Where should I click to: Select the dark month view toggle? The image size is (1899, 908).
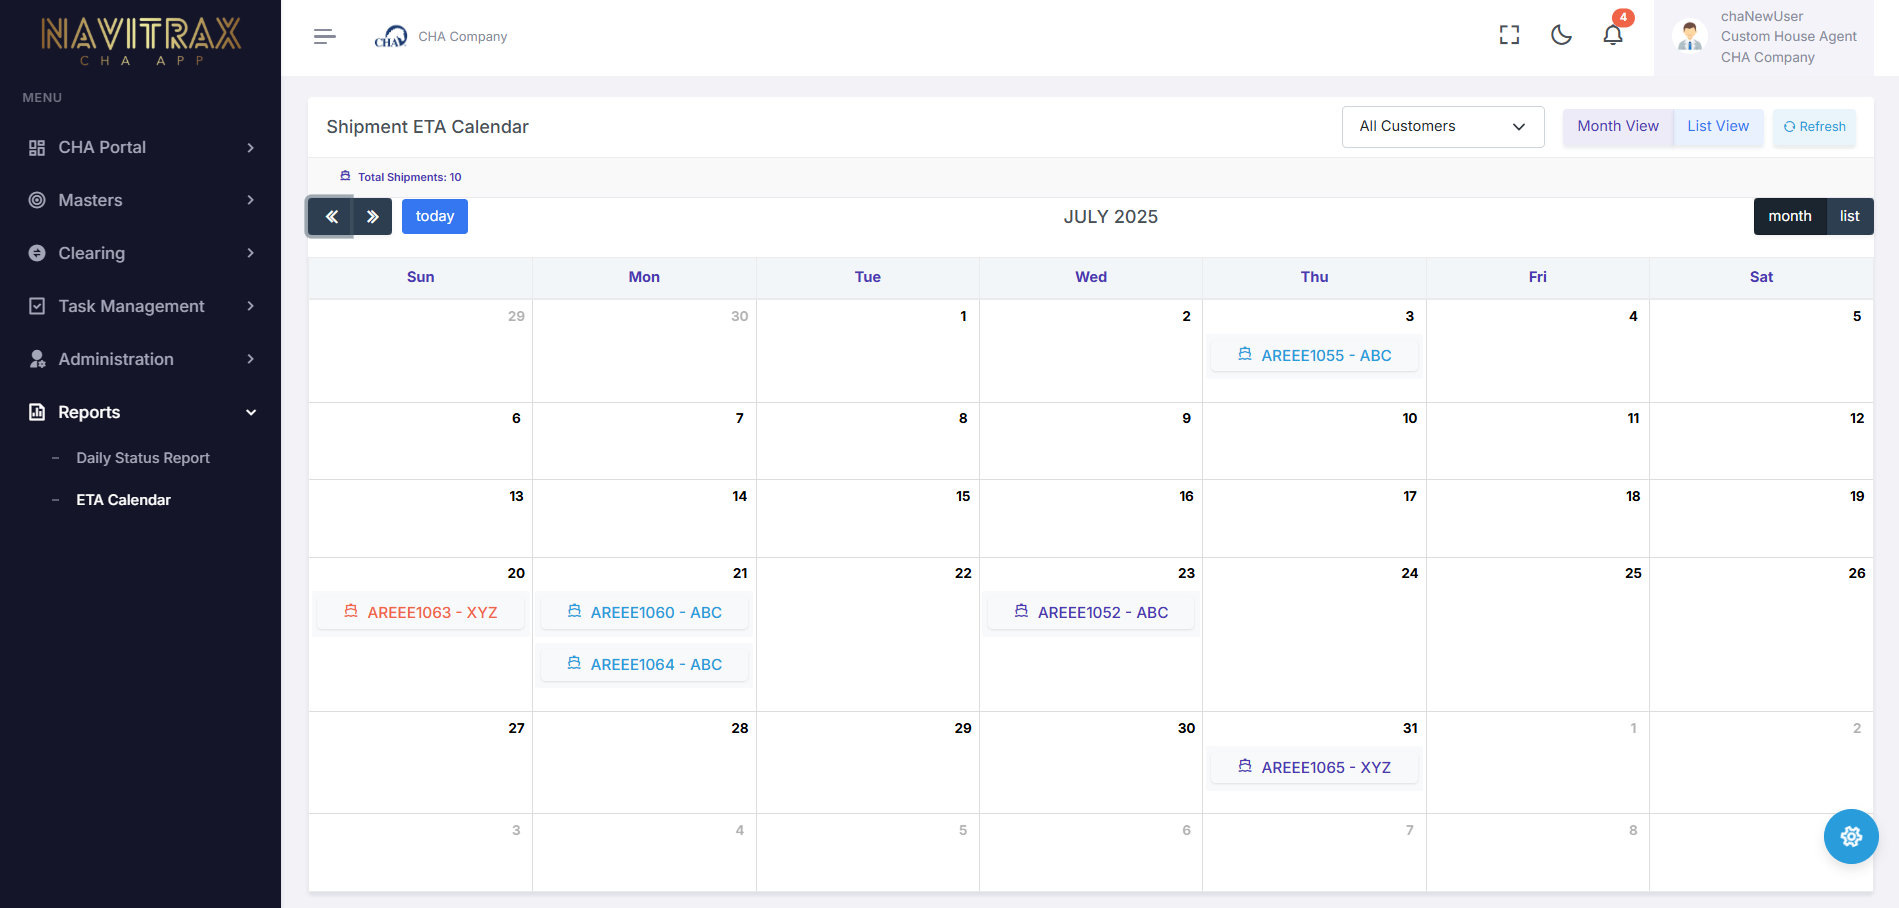tap(1789, 217)
